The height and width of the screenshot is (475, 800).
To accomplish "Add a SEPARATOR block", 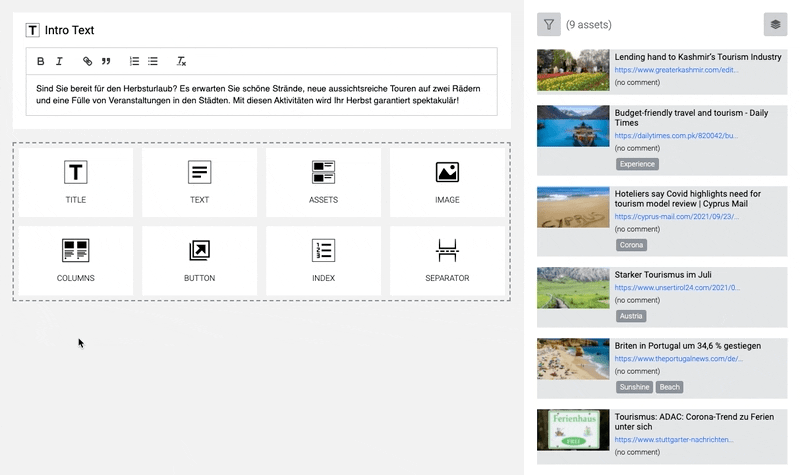I will (x=447, y=260).
